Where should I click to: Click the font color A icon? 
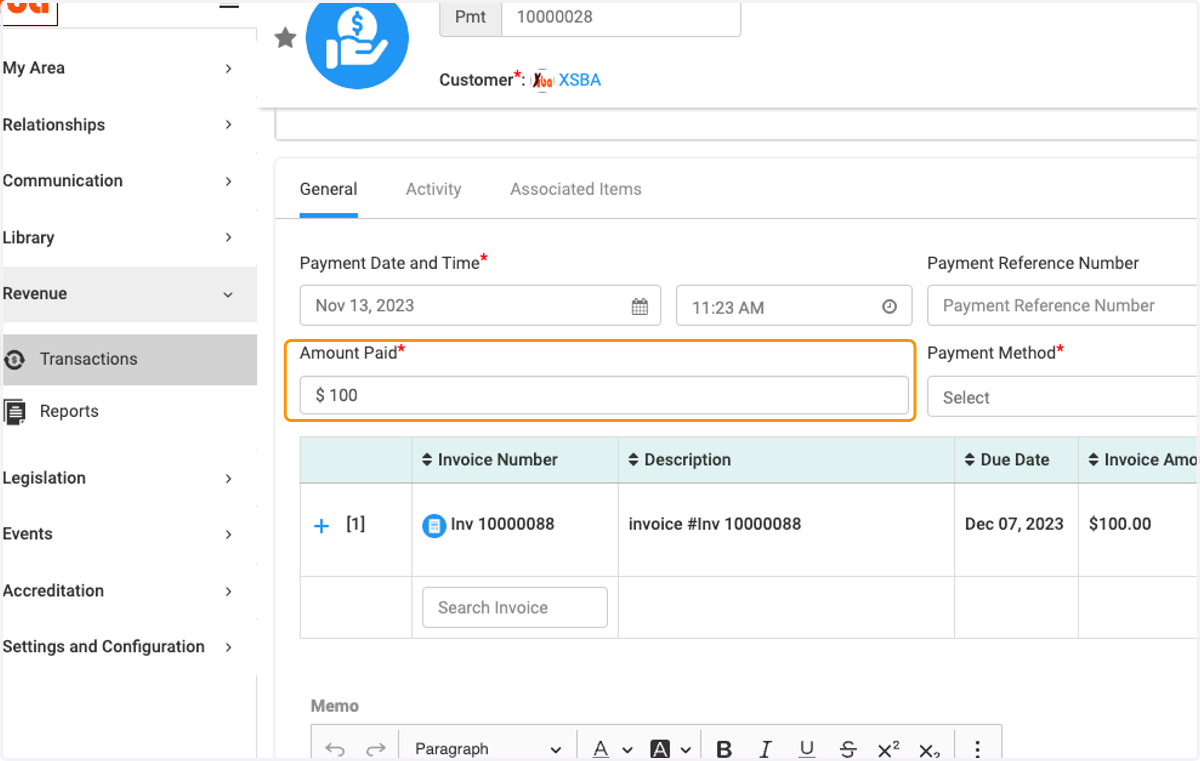[x=601, y=749]
